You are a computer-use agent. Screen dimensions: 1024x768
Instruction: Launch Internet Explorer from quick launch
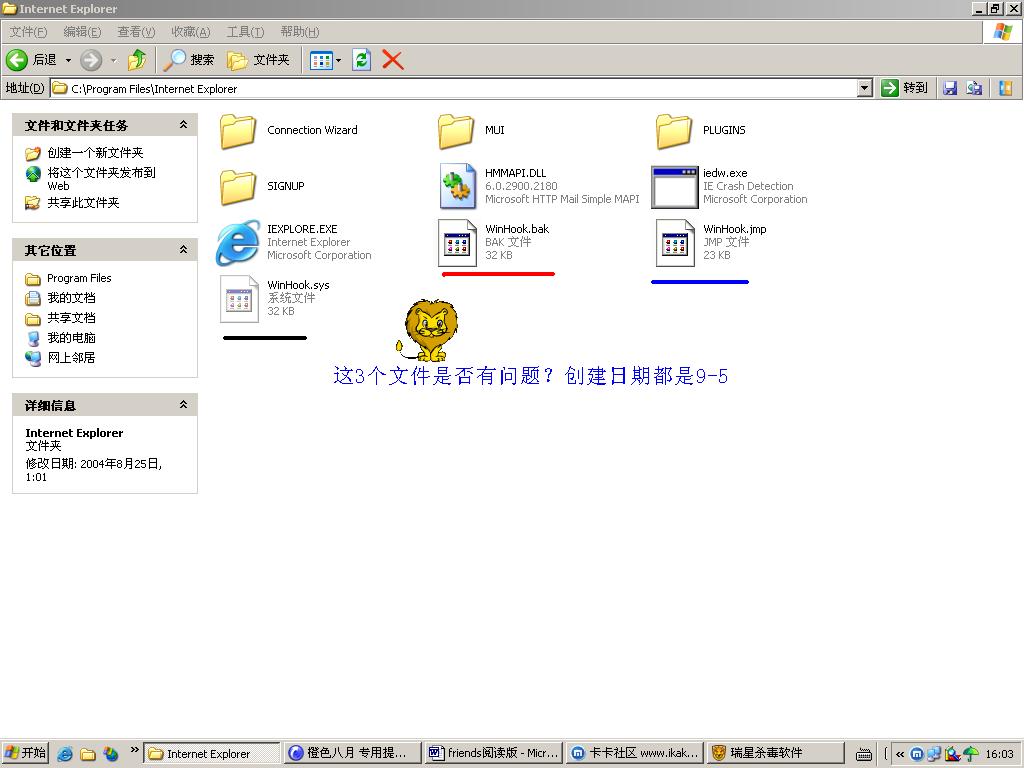click(65, 754)
